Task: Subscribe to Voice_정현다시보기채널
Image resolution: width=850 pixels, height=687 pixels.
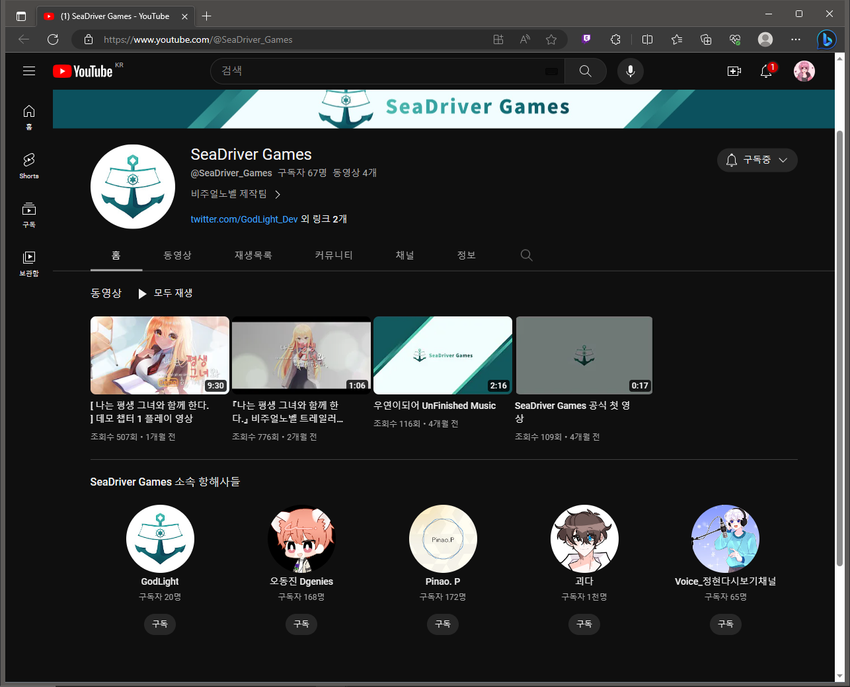Action: (x=725, y=624)
